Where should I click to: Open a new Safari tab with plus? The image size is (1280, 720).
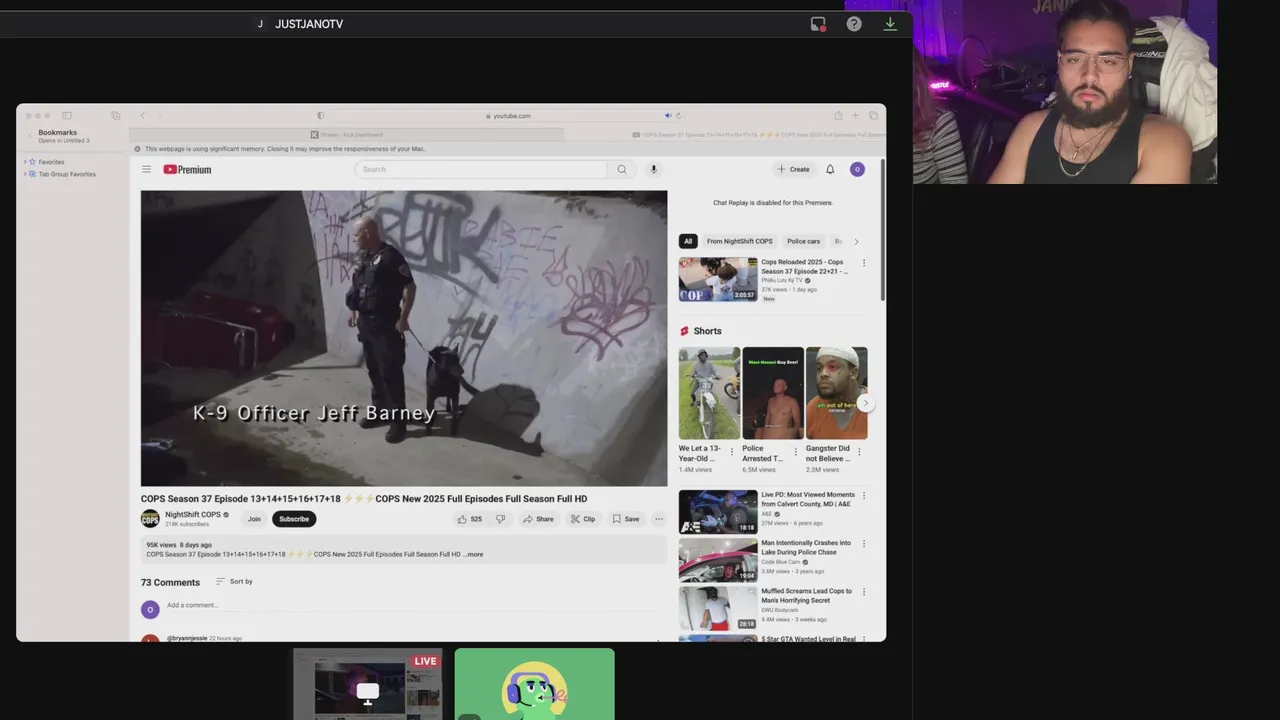(x=855, y=115)
